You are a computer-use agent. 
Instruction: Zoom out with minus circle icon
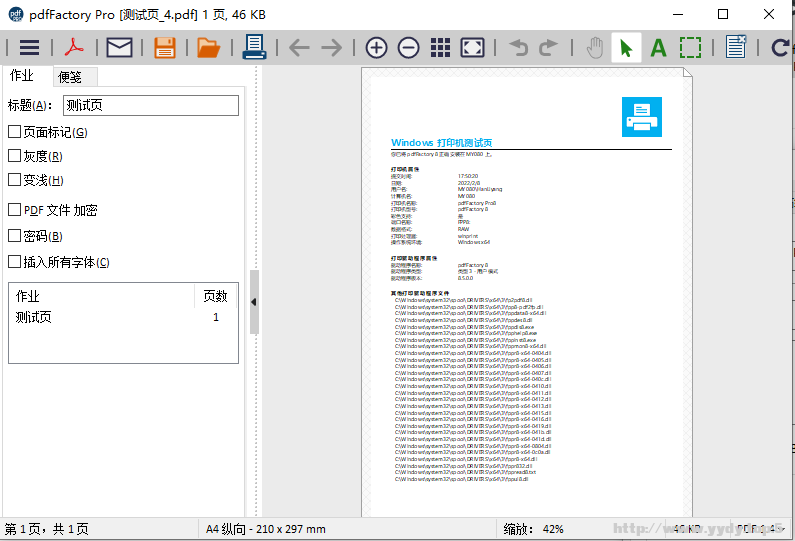pos(408,48)
